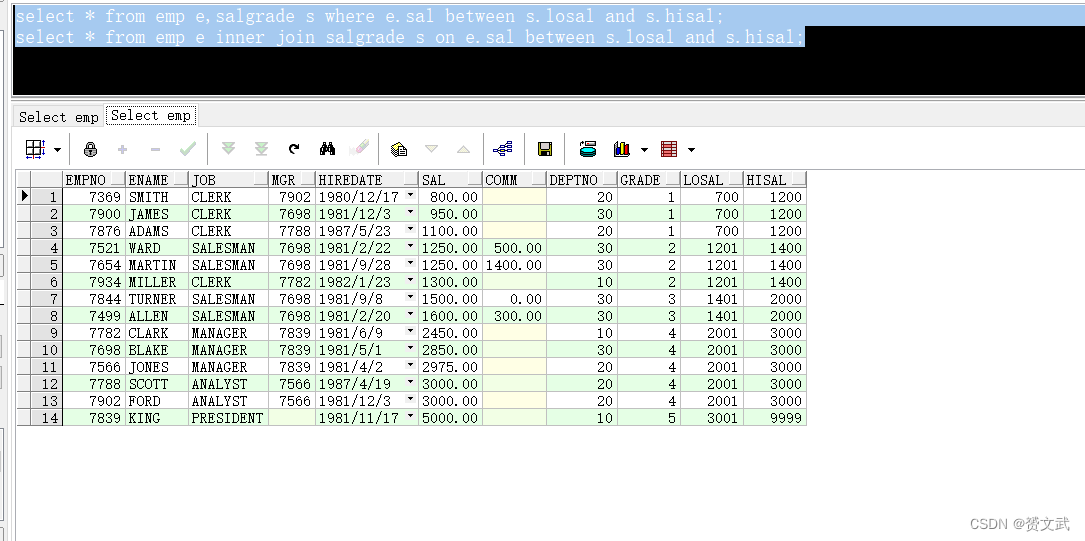Refresh the query results grid

pos(294,149)
